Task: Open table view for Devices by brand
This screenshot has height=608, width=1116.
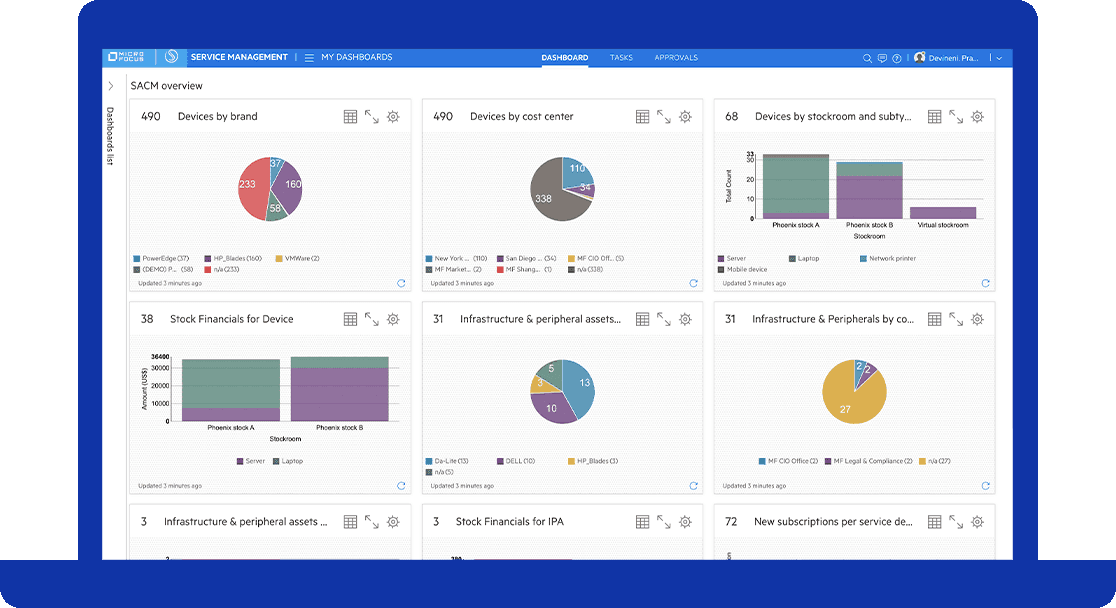Action: point(350,117)
